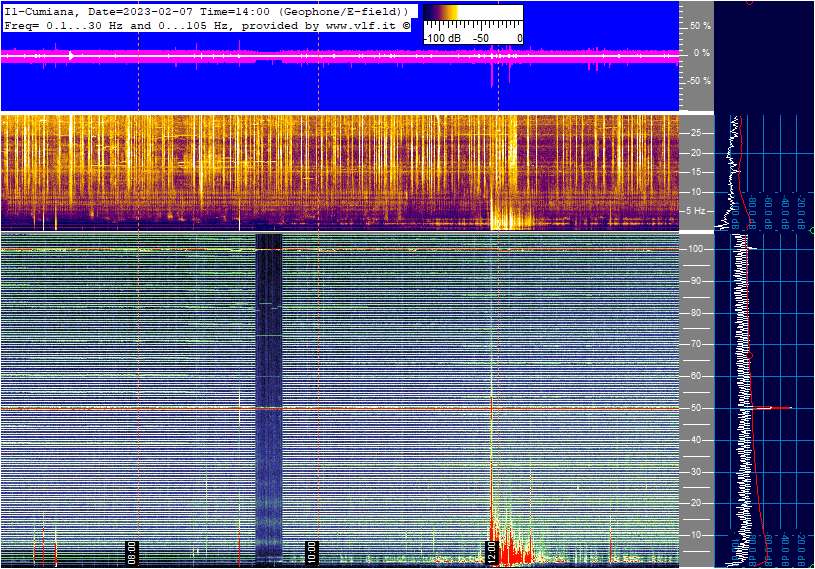Click the 30 Hz tick on lower axis
815x569 pixels.
(695, 471)
